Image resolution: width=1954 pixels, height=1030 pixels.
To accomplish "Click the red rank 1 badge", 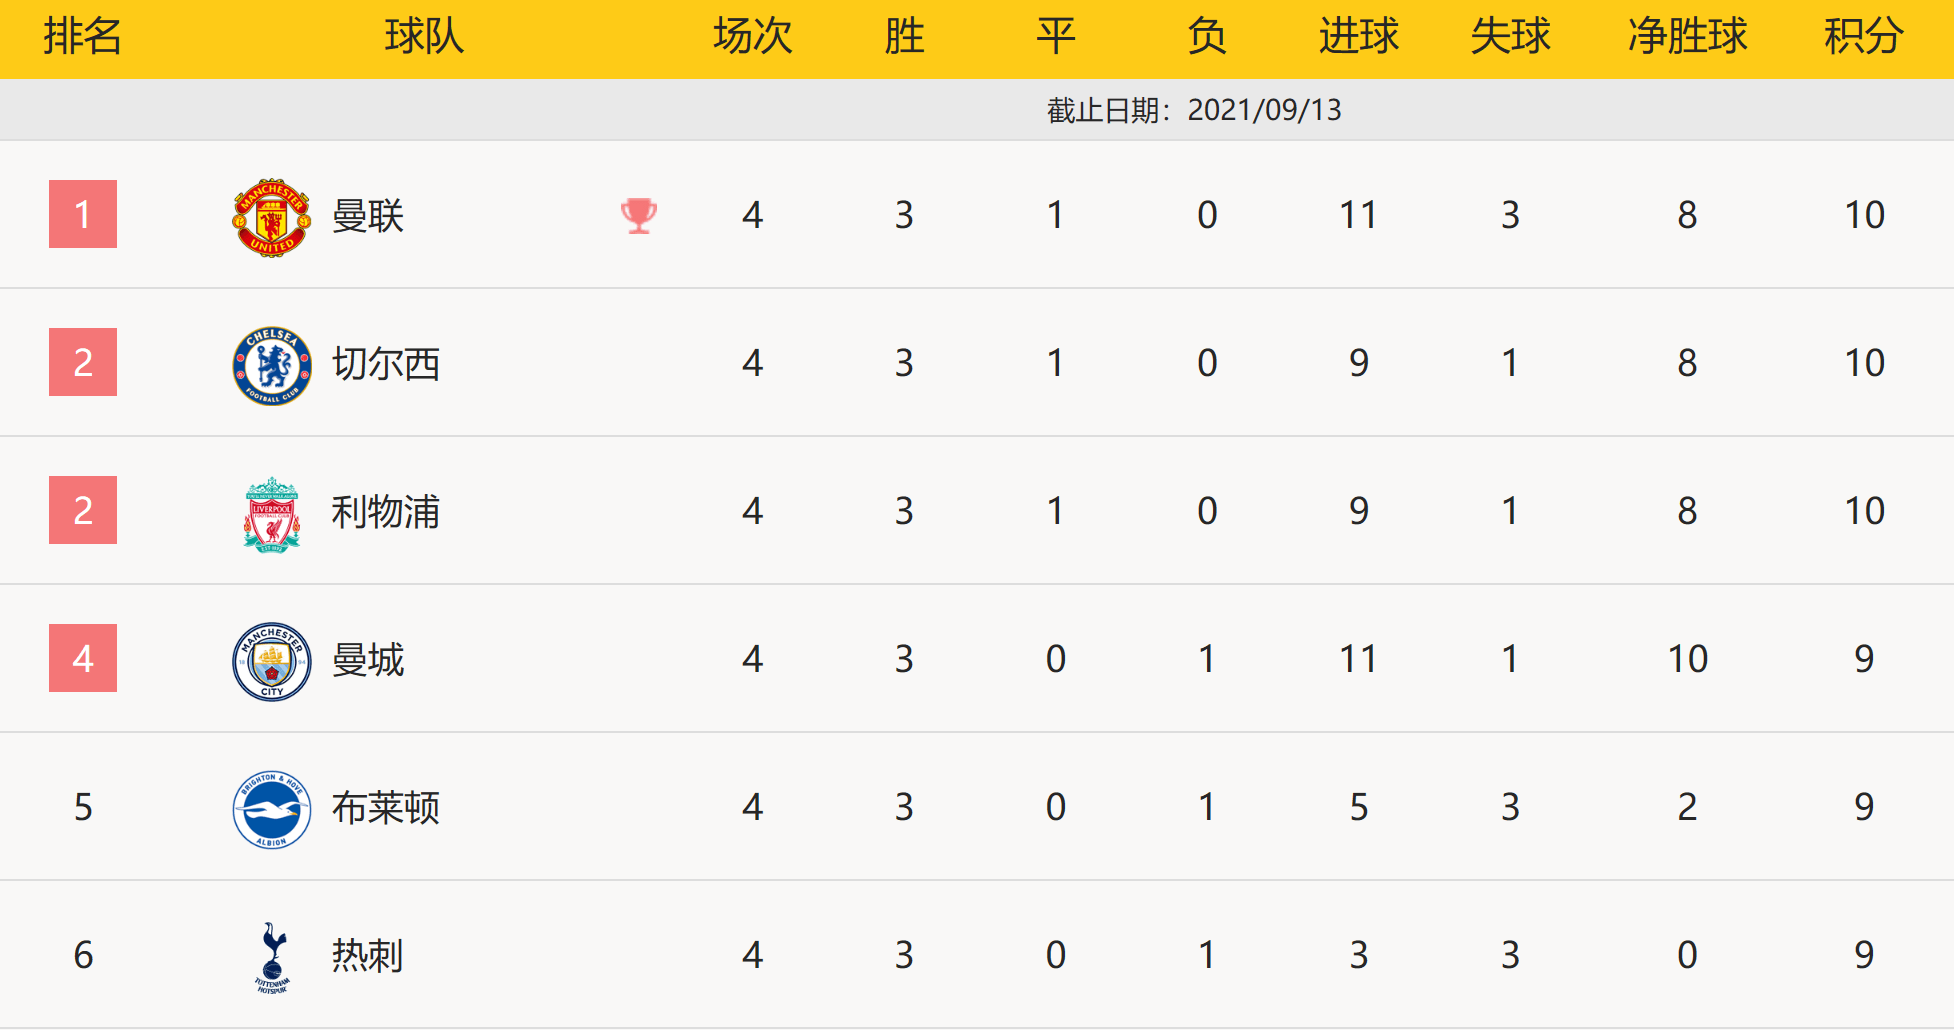I will tap(83, 214).
